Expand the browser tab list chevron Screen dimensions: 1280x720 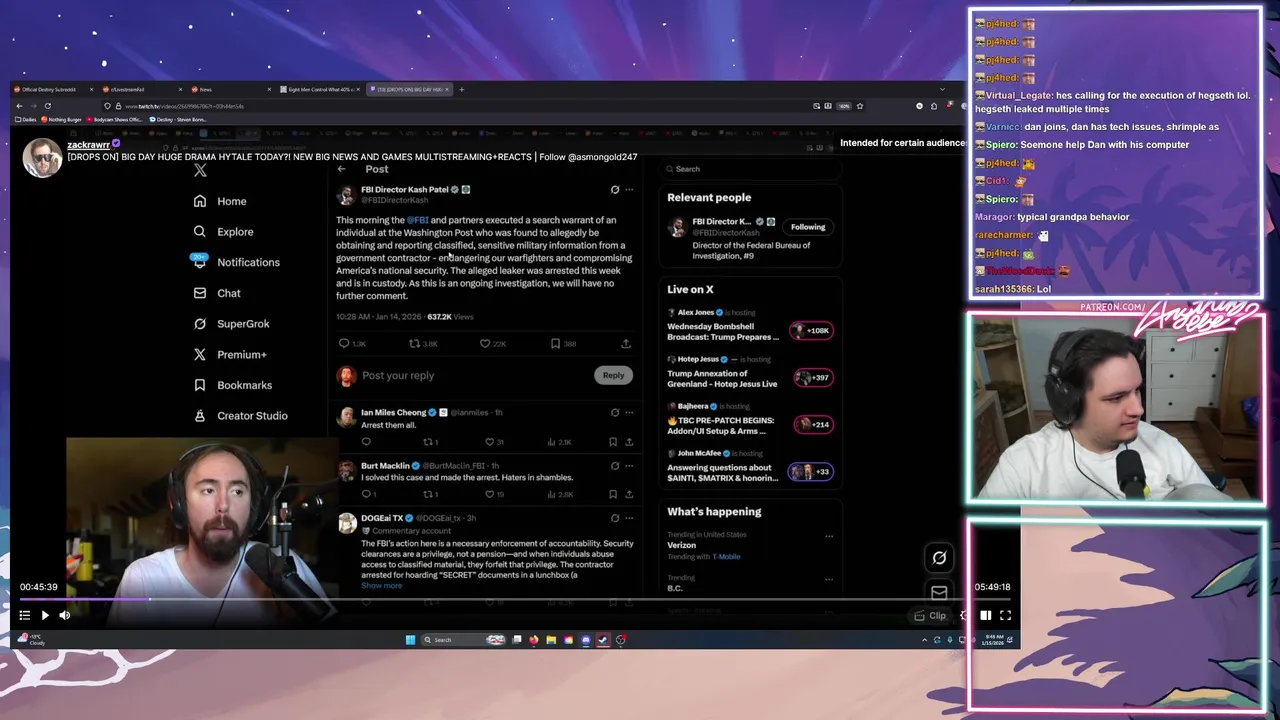click(x=941, y=90)
